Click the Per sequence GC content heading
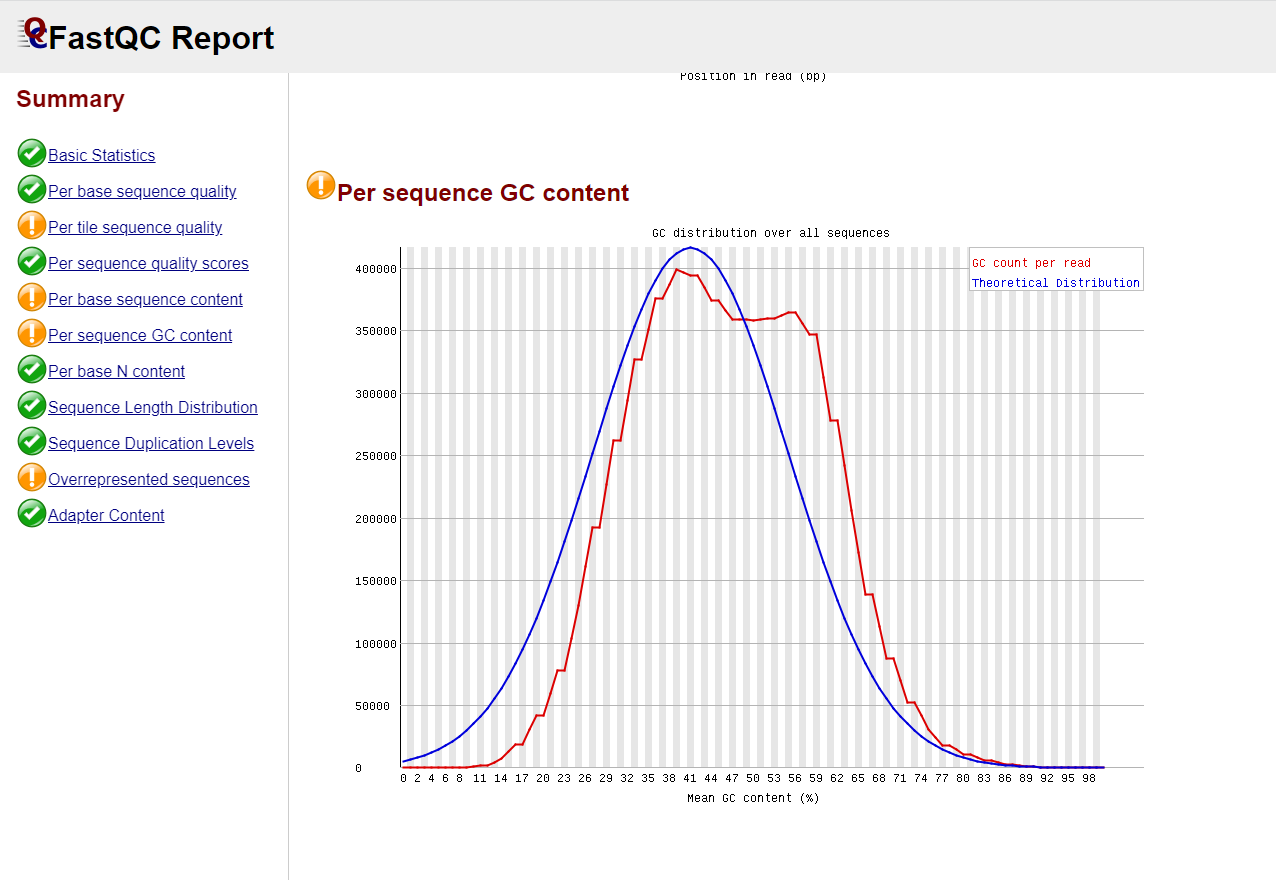Screen dimensions: 1276x880 coord(483,193)
